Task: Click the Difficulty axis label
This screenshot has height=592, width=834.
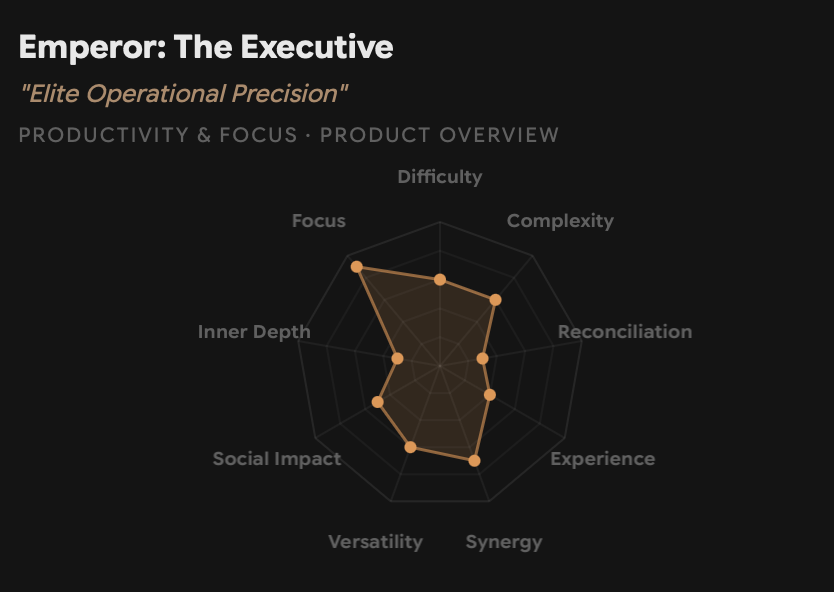Action: pos(440,177)
